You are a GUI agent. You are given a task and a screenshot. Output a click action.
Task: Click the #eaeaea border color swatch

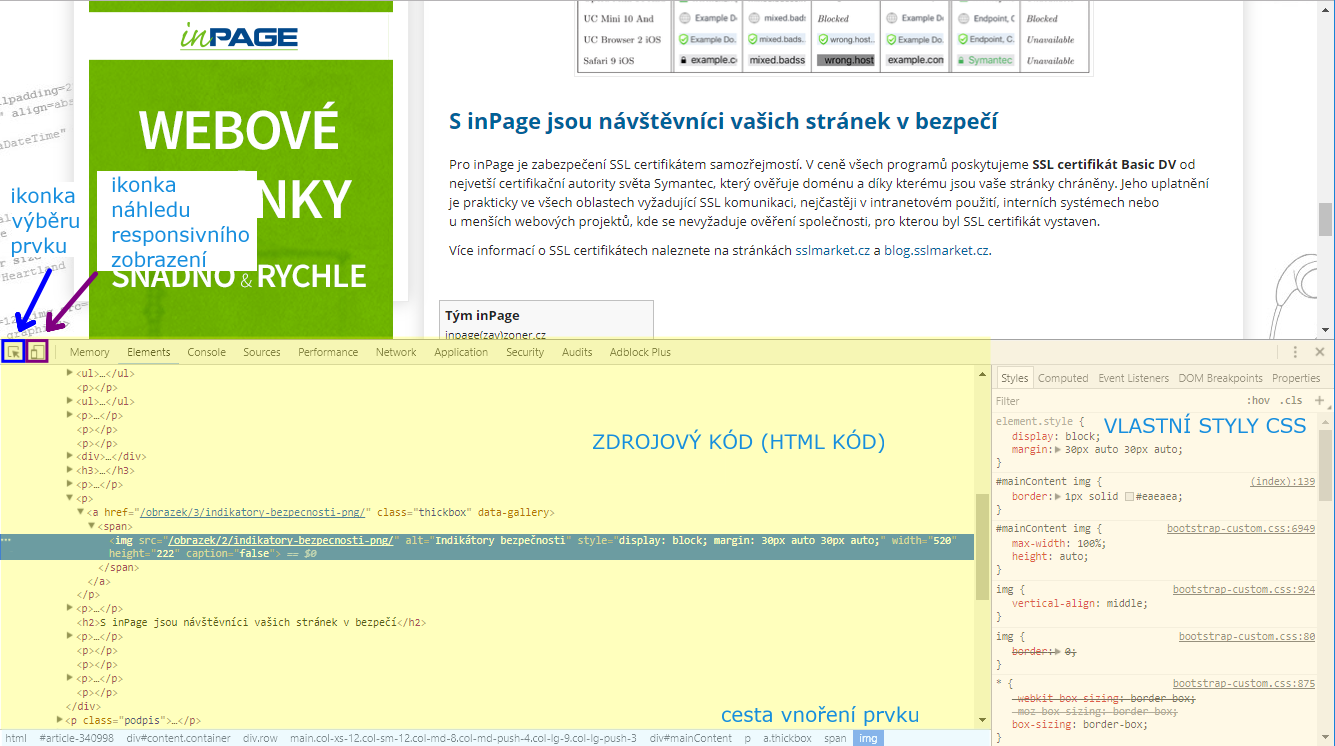pyautogui.click(x=1130, y=497)
